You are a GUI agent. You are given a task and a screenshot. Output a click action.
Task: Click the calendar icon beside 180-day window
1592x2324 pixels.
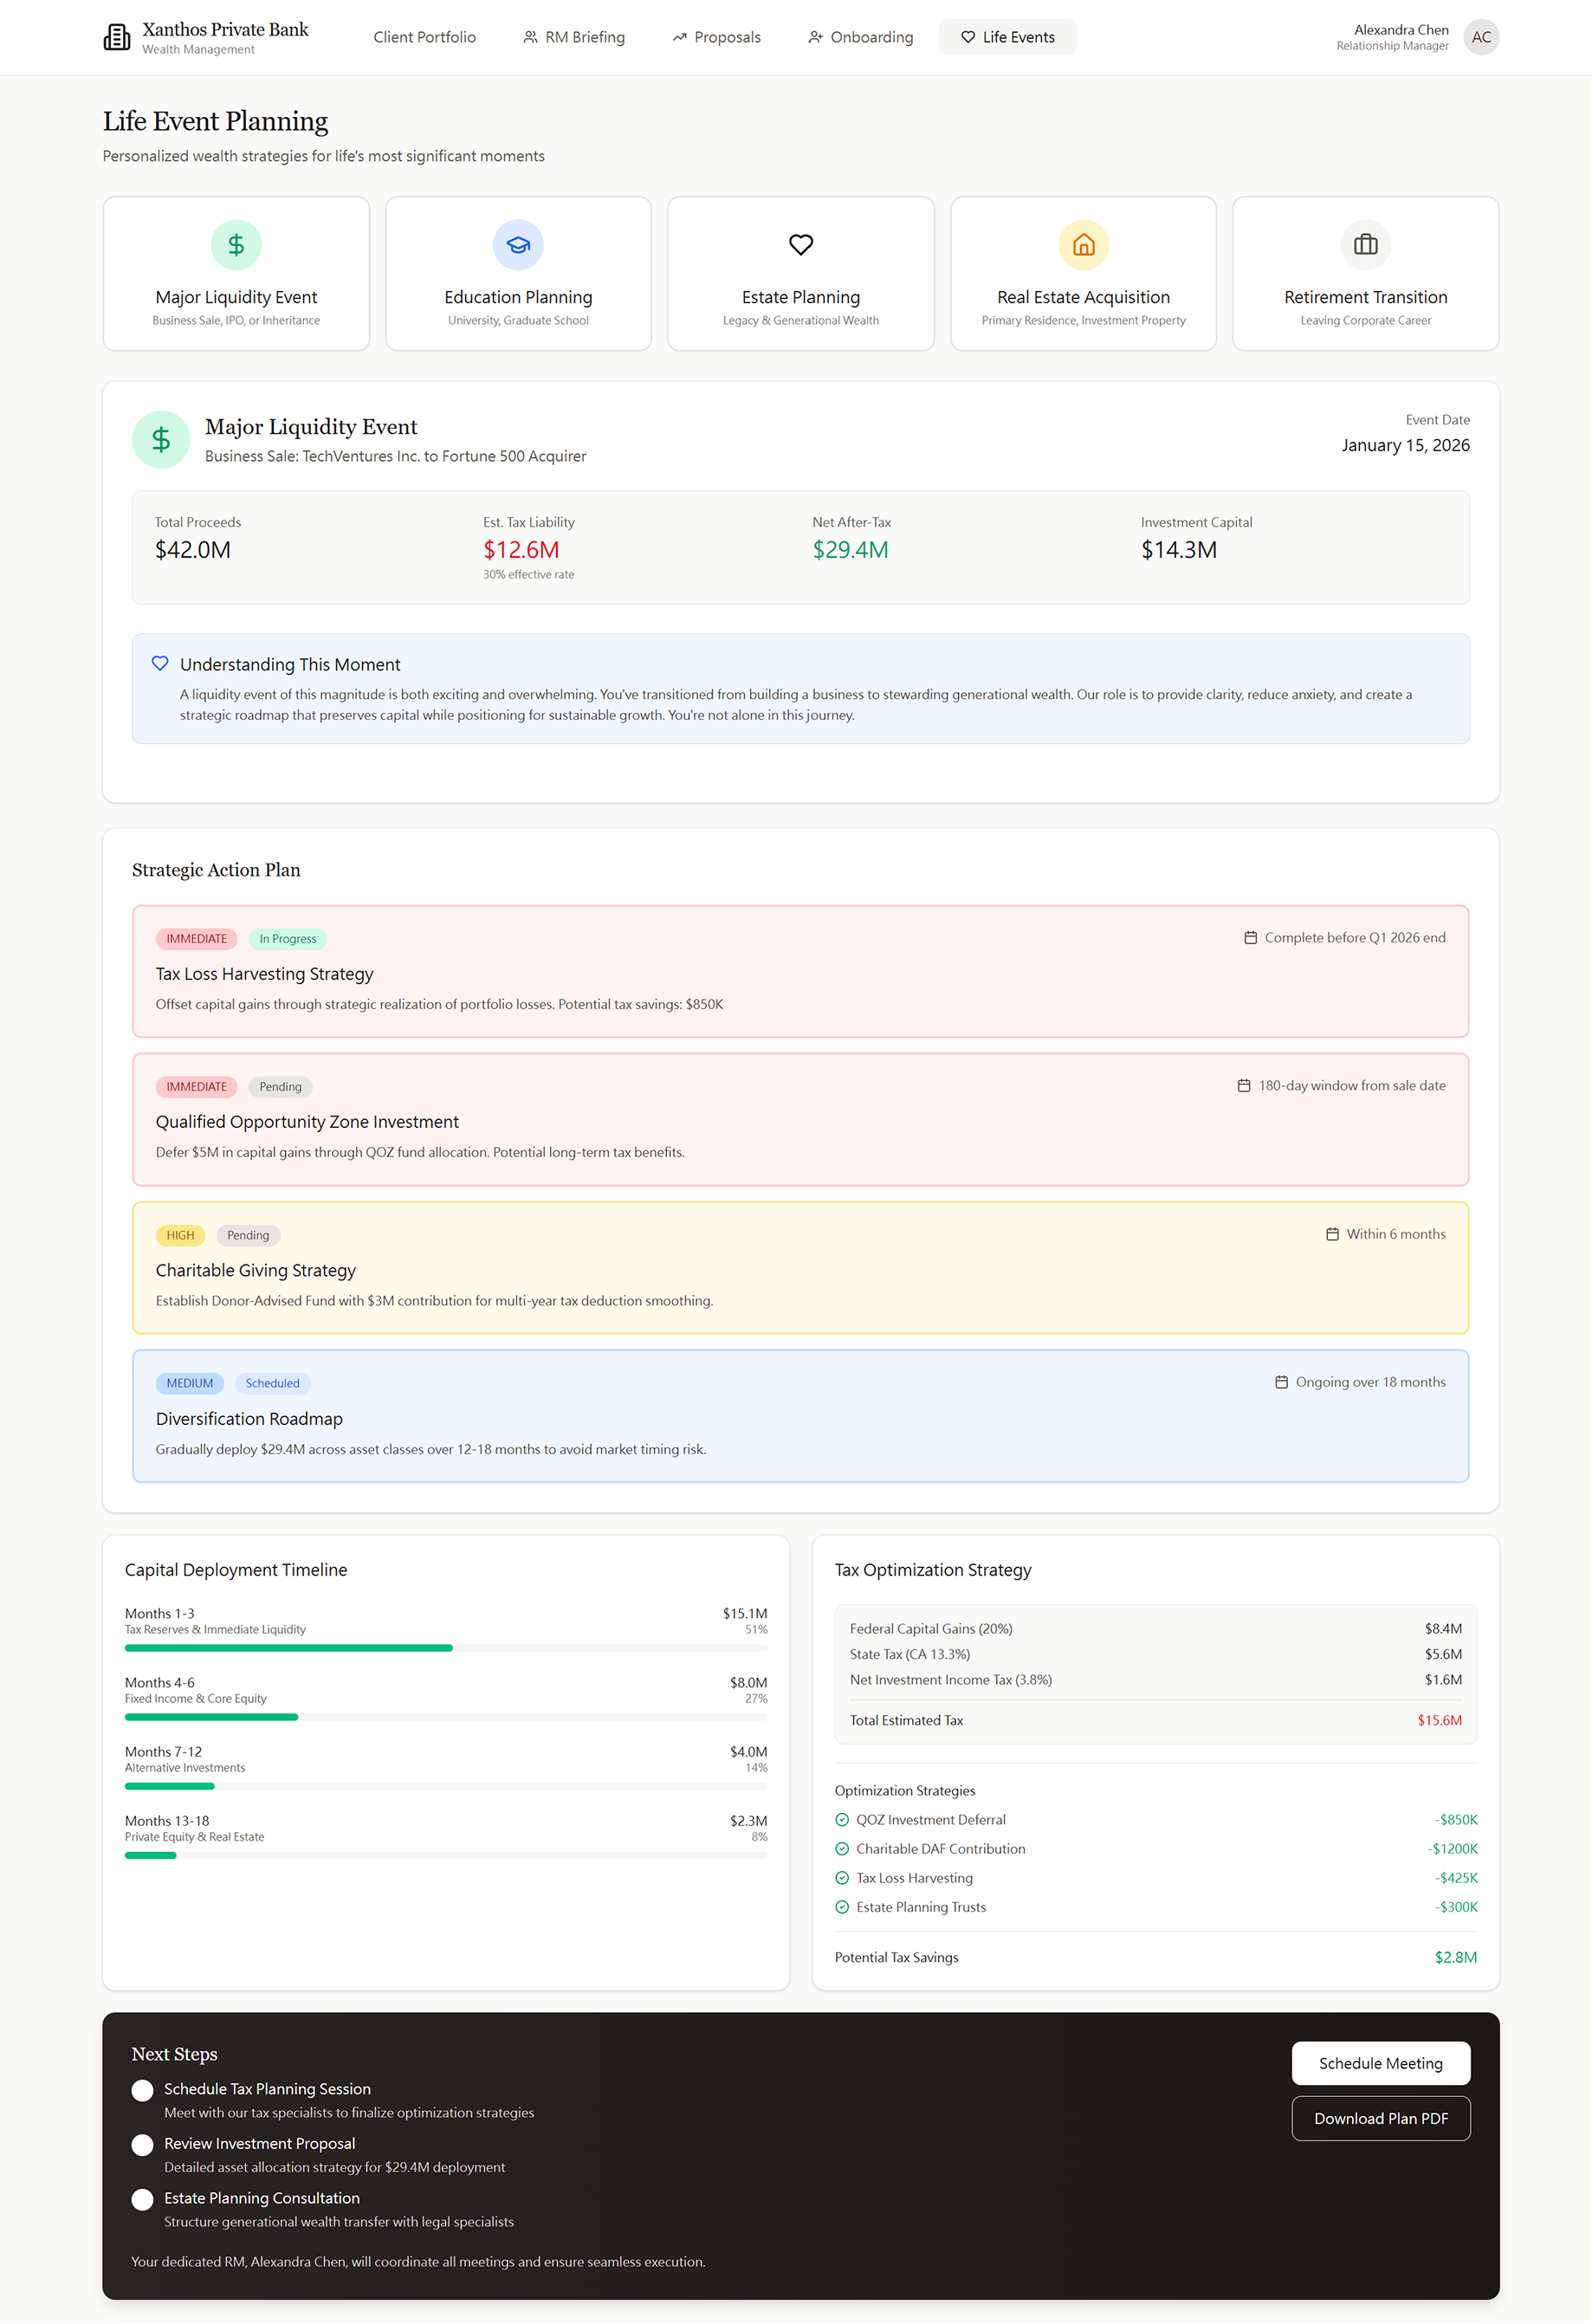1244,1085
